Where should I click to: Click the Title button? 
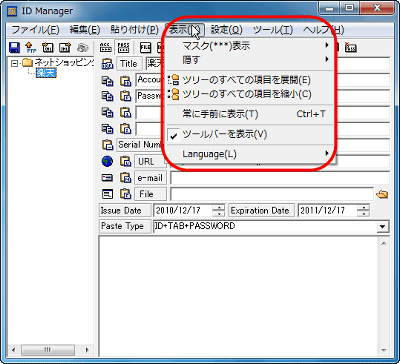(129, 63)
